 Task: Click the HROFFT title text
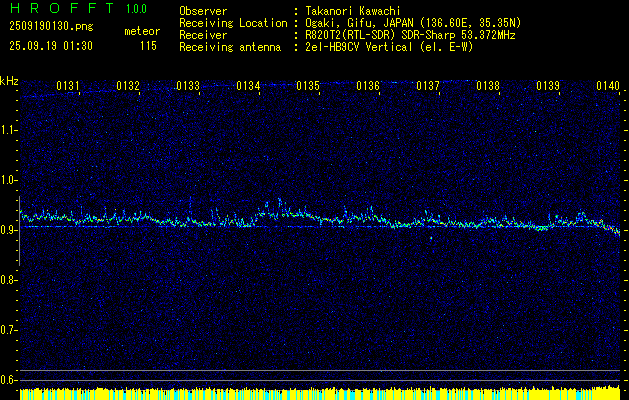pos(59,9)
